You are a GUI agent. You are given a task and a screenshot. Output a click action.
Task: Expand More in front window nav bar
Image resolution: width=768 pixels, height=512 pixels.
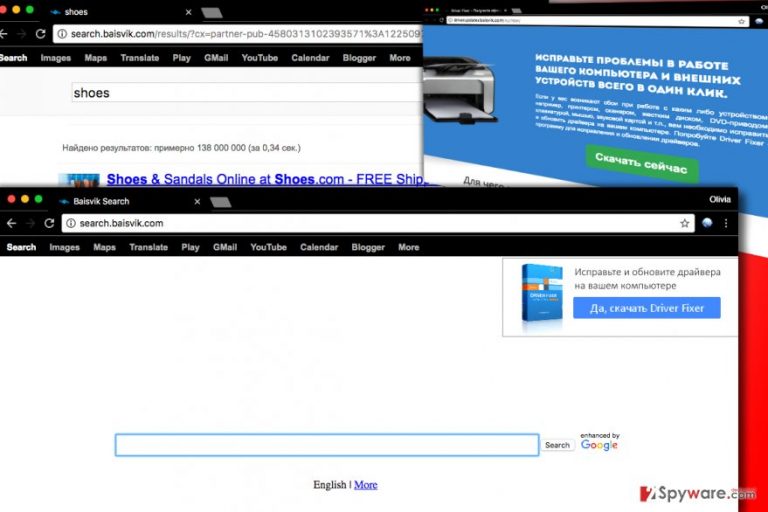[408, 247]
